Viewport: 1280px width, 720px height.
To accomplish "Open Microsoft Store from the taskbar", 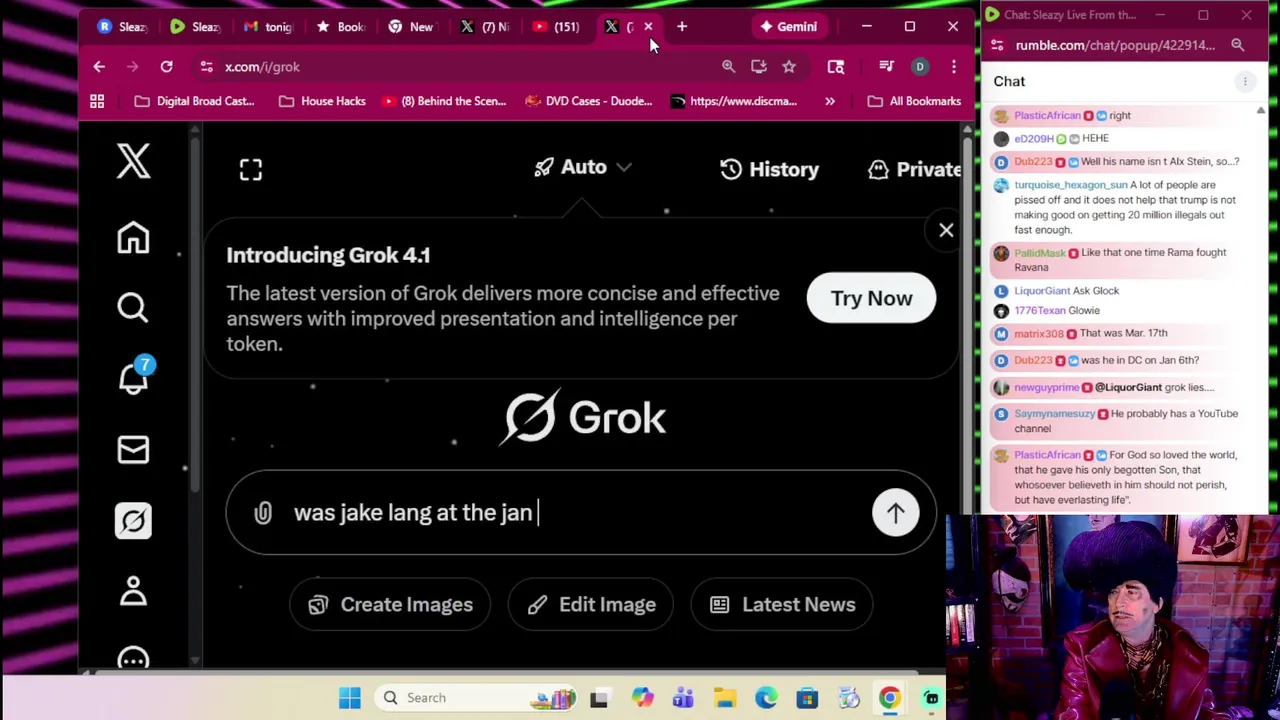I will click(x=807, y=697).
